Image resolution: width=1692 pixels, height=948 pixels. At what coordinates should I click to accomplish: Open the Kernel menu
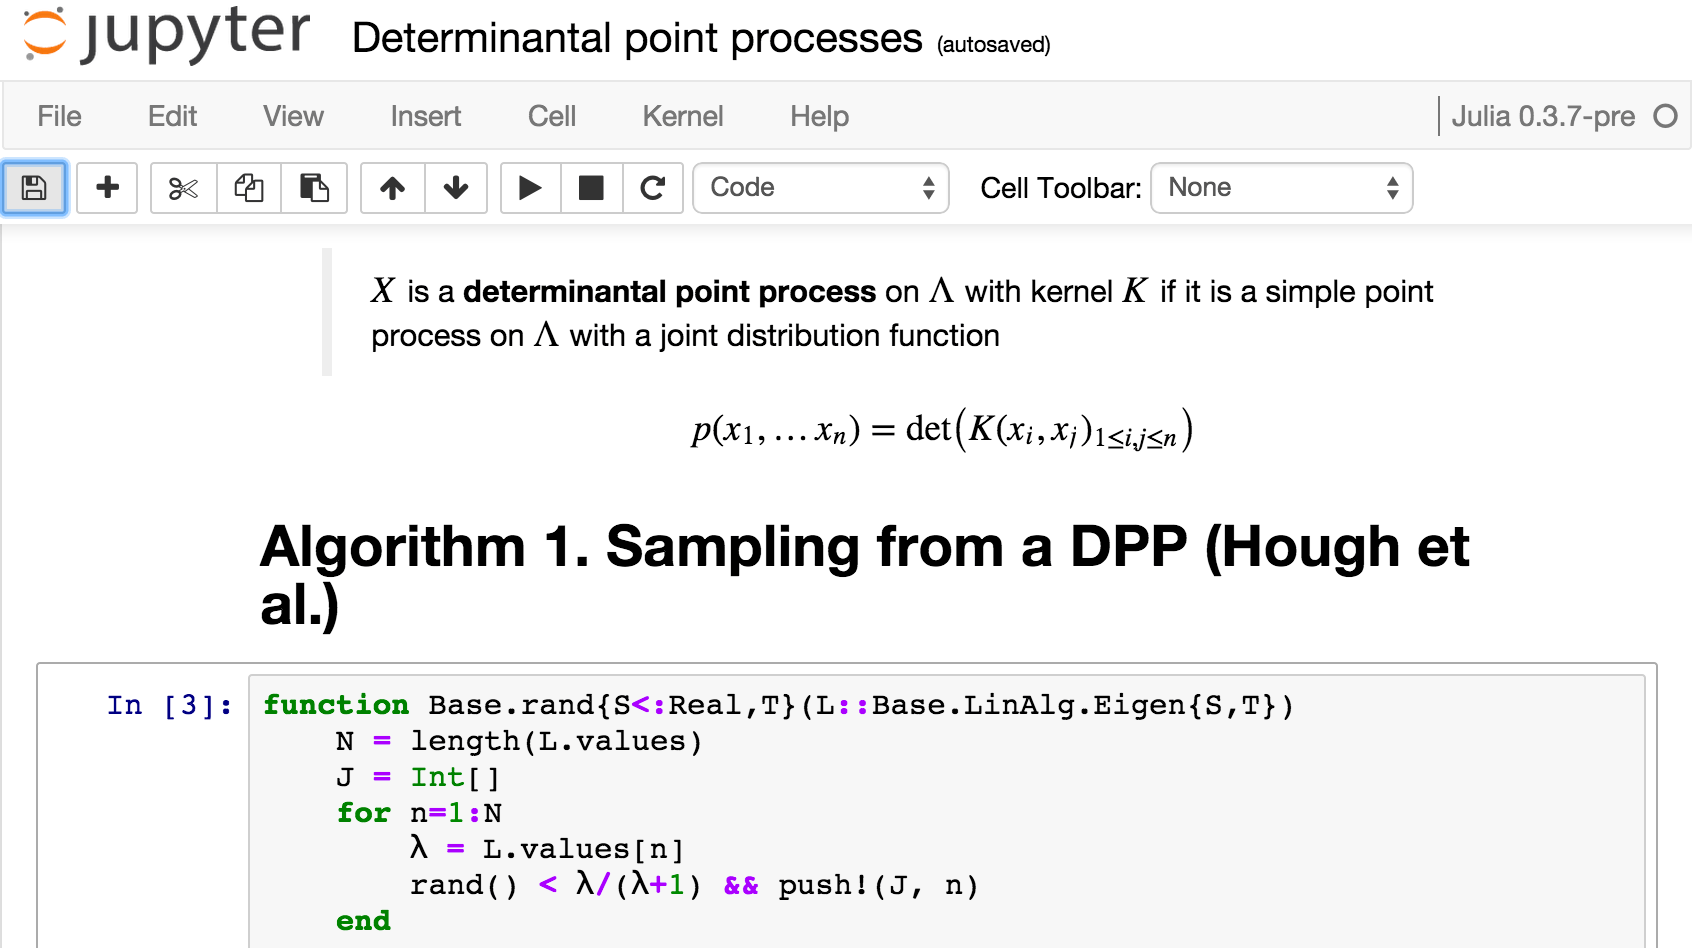click(x=682, y=116)
